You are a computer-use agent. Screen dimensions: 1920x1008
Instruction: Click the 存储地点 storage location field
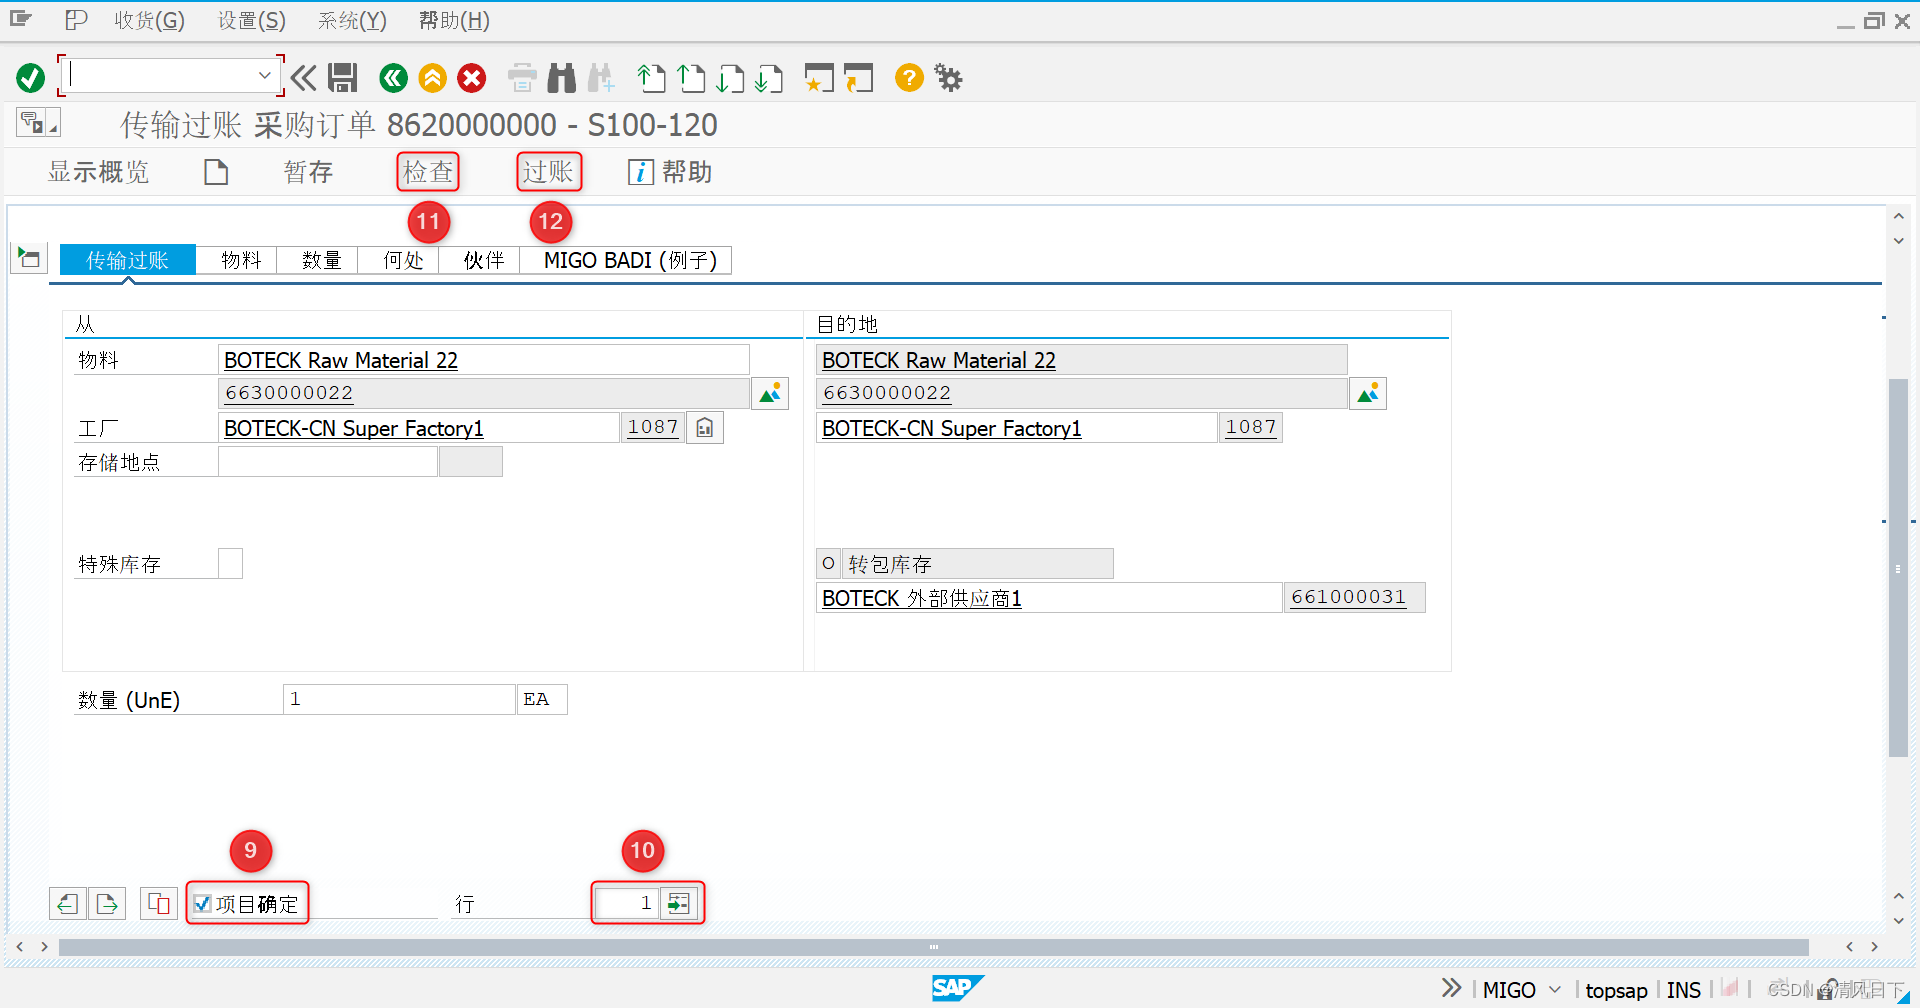click(328, 462)
